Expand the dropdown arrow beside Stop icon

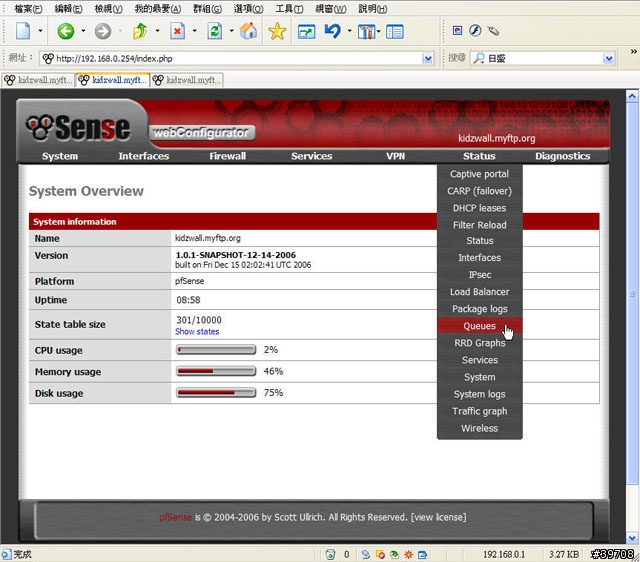point(194,31)
